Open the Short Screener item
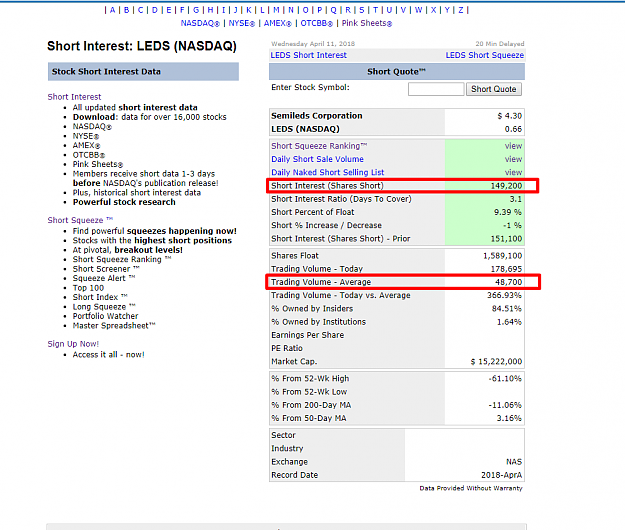Image resolution: width=625 pixels, height=530 pixels. pos(106,269)
